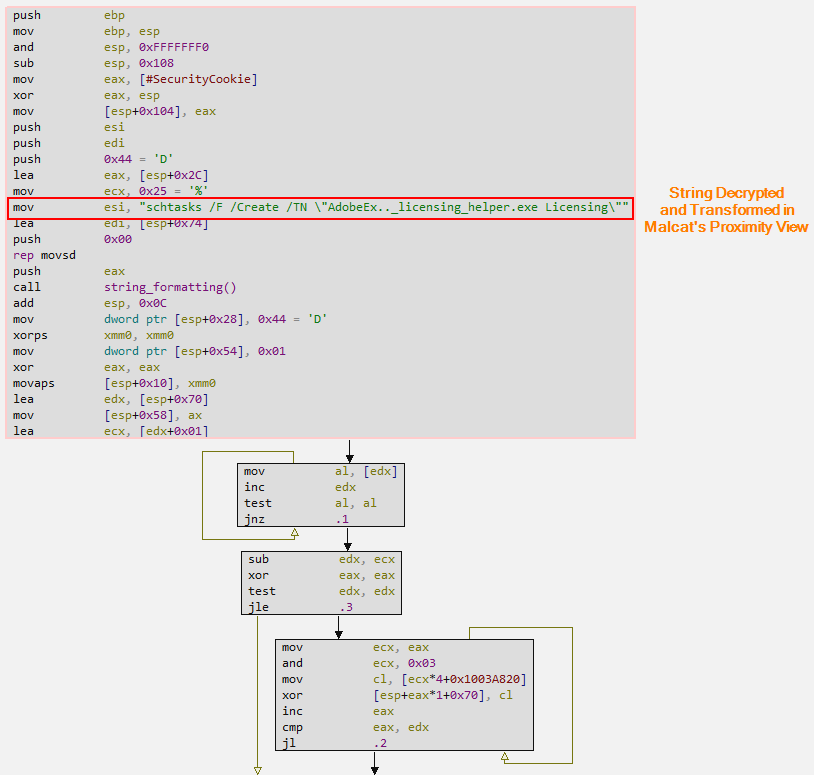Click loop-back arrowhead under the jl block
This screenshot has width=814, height=775.
pyautogui.click(x=504, y=757)
